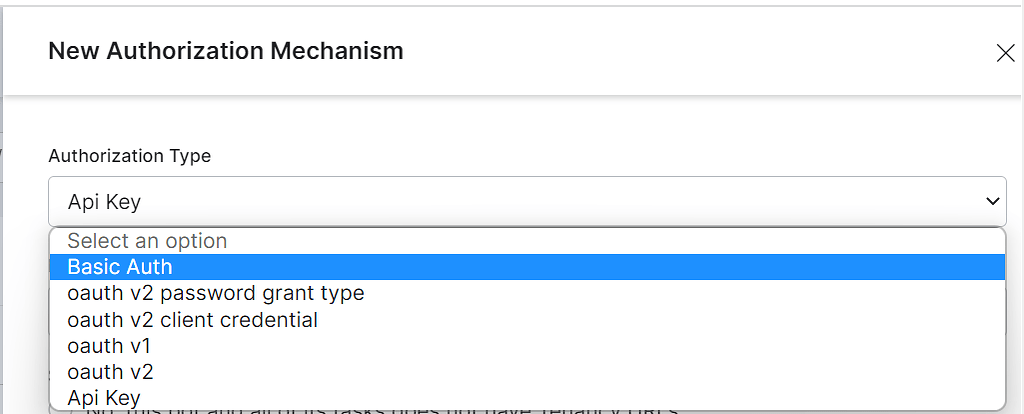Click the down arrow beside Api Key
This screenshot has width=1024, height=414.
click(x=993, y=202)
